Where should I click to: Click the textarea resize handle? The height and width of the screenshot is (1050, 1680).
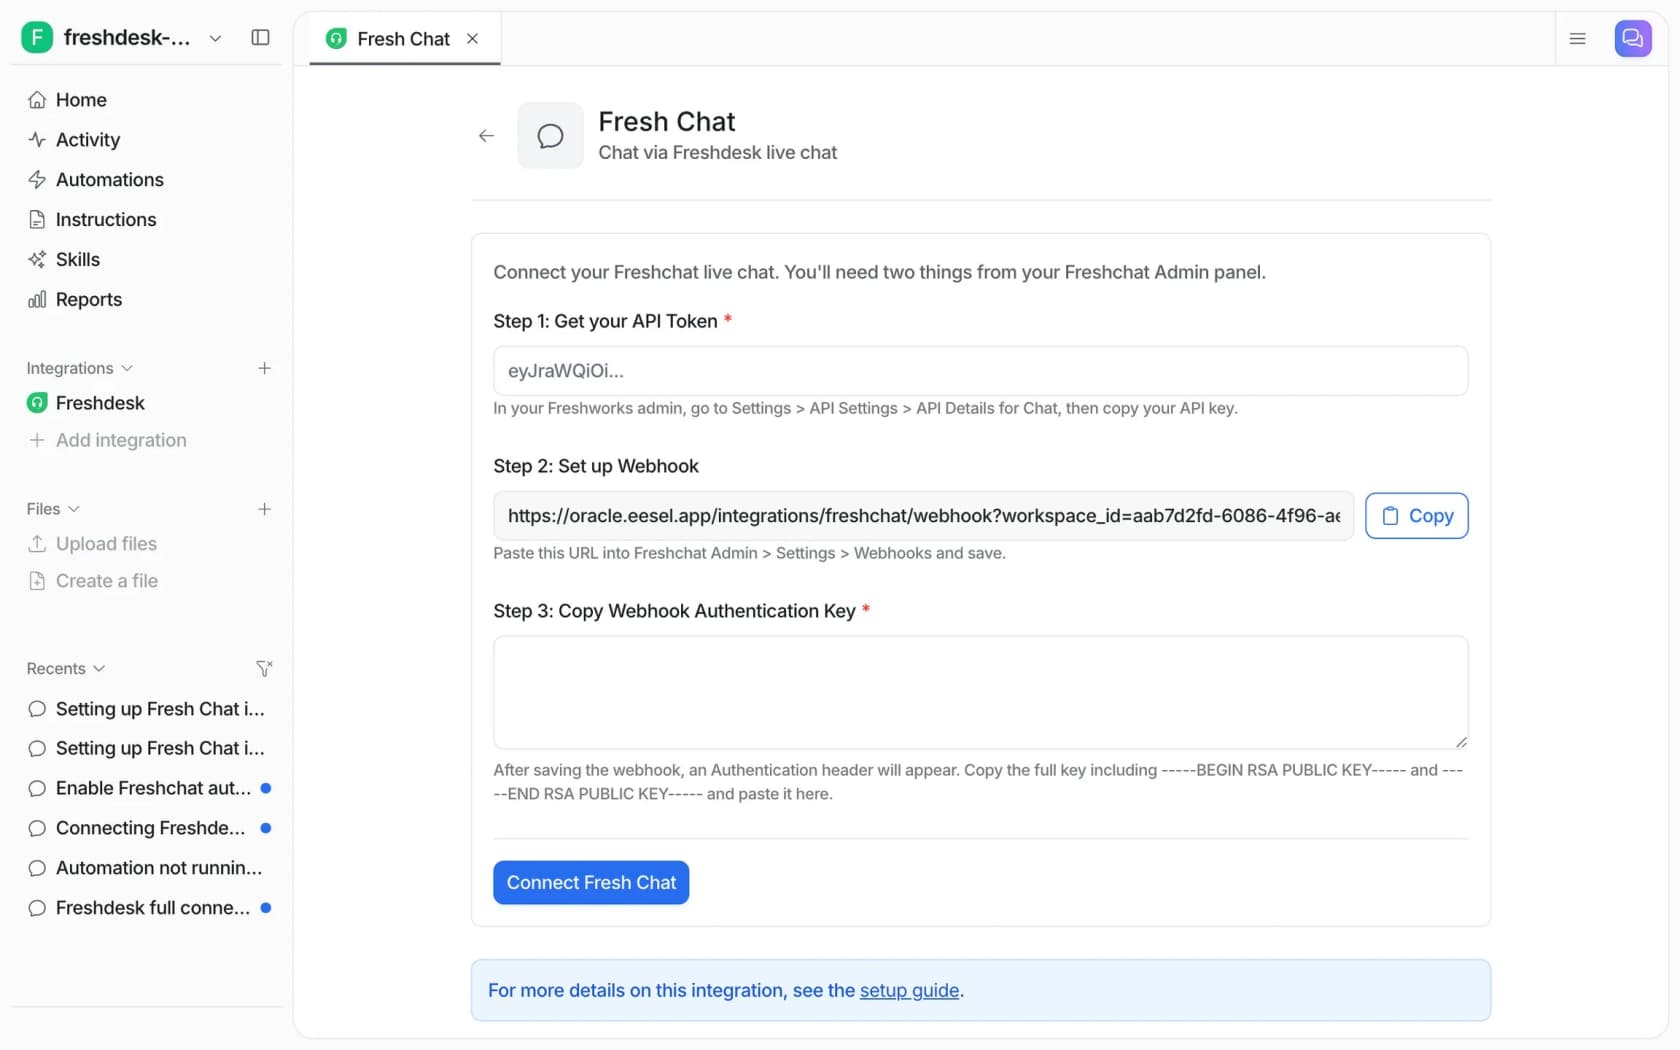click(x=1461, y=742)
